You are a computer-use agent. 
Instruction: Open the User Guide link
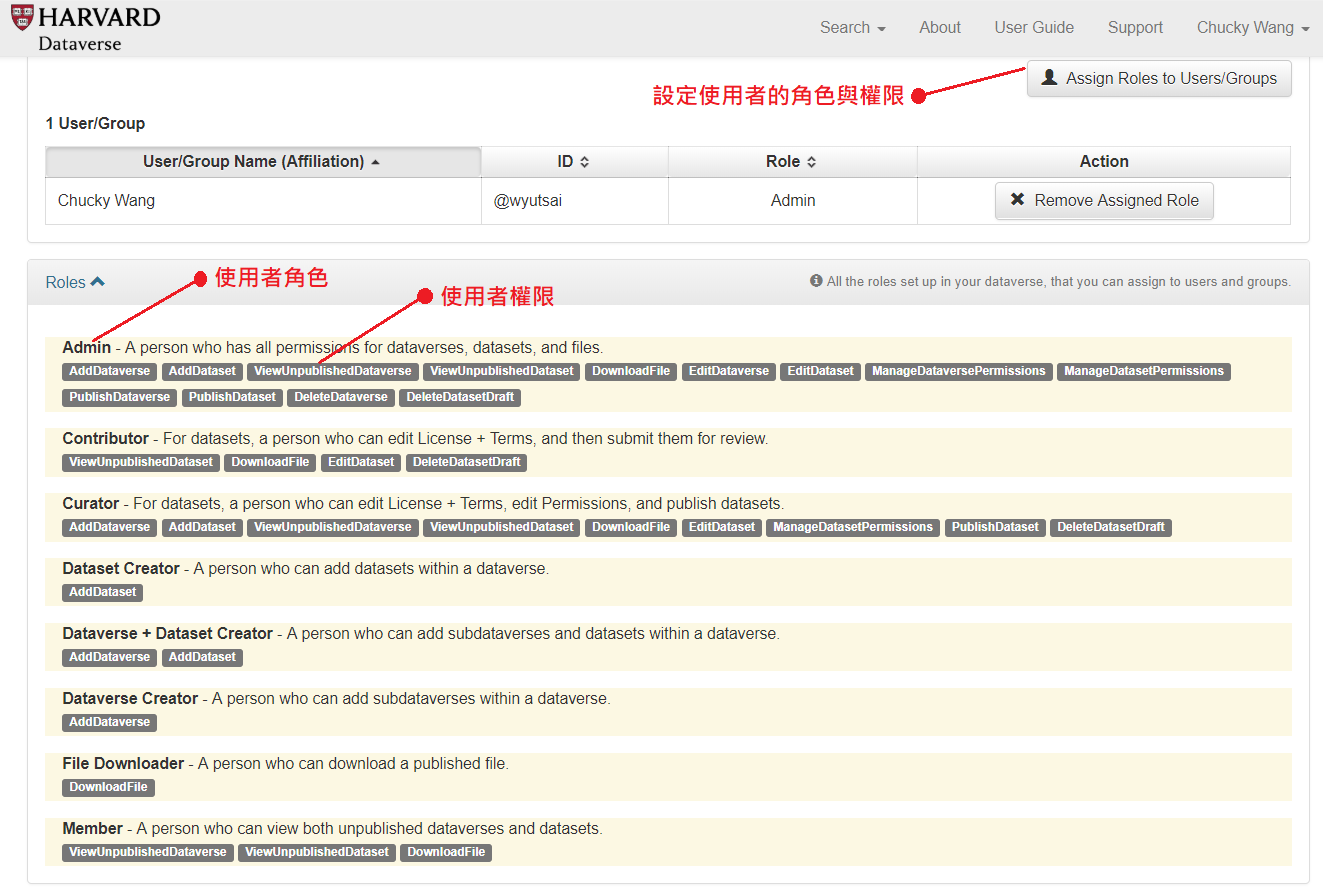(x=1034, y=28)
